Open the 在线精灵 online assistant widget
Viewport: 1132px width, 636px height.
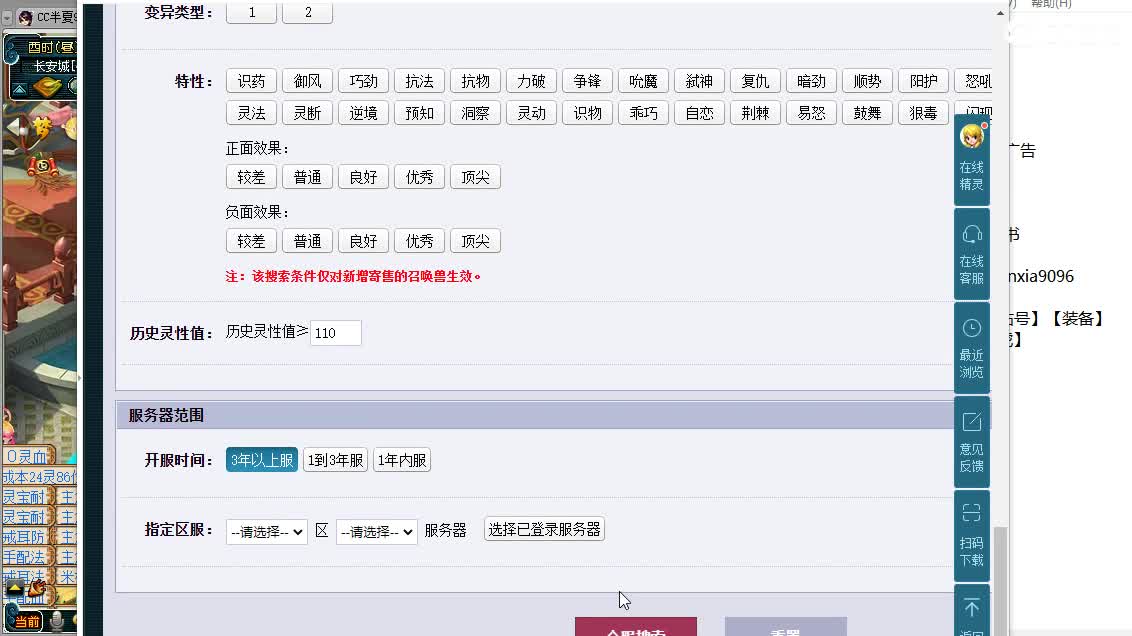pyautogui.click(x=972, y=160)
